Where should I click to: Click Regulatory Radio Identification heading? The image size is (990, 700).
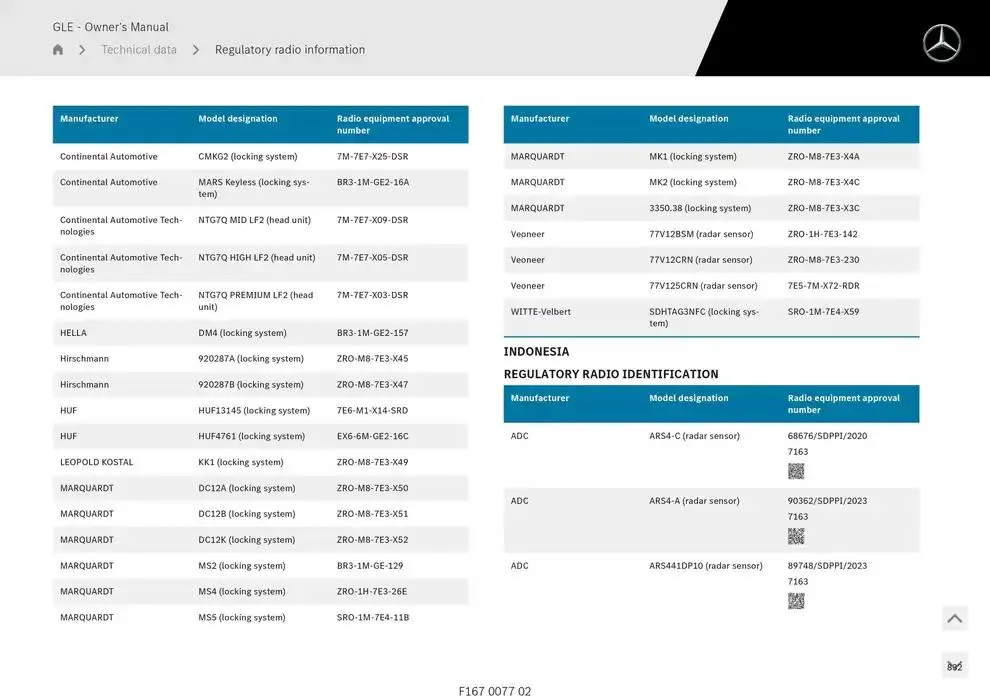point(611,374)
